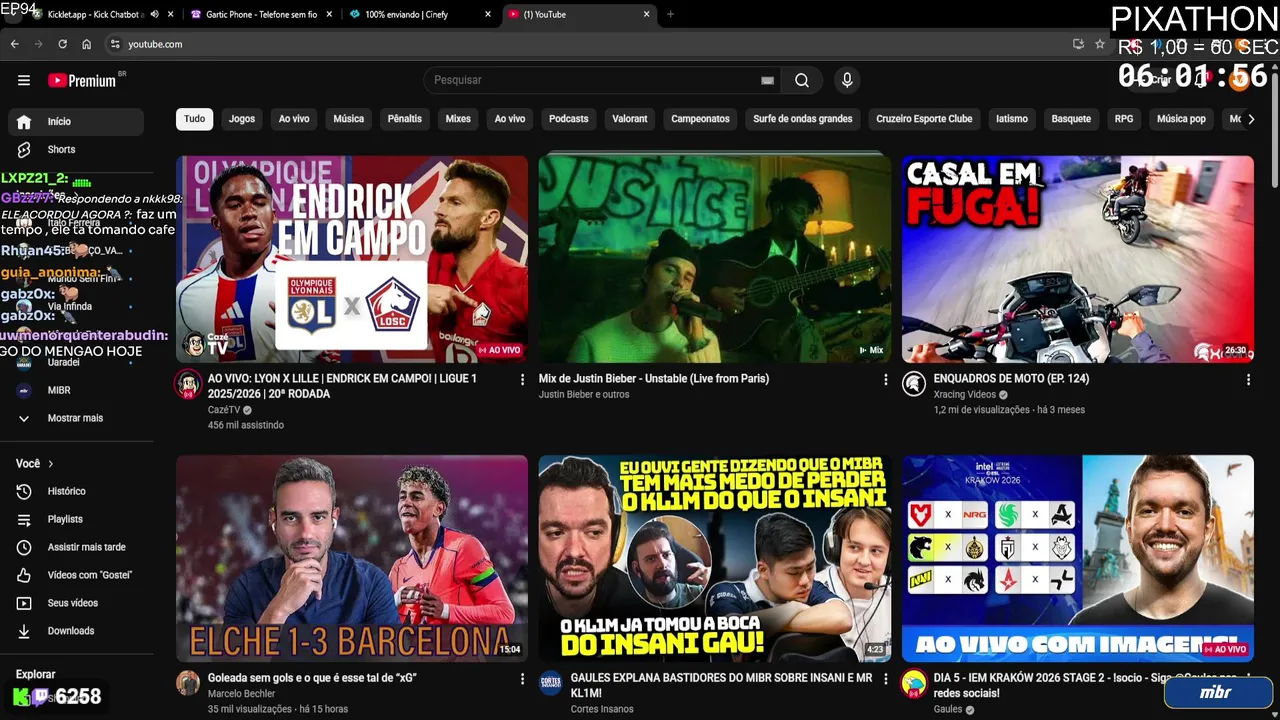The height and width of the screenshot is (720, 1280).
Task: Select the Podcasts filter chip
Action: coord(568,119)
